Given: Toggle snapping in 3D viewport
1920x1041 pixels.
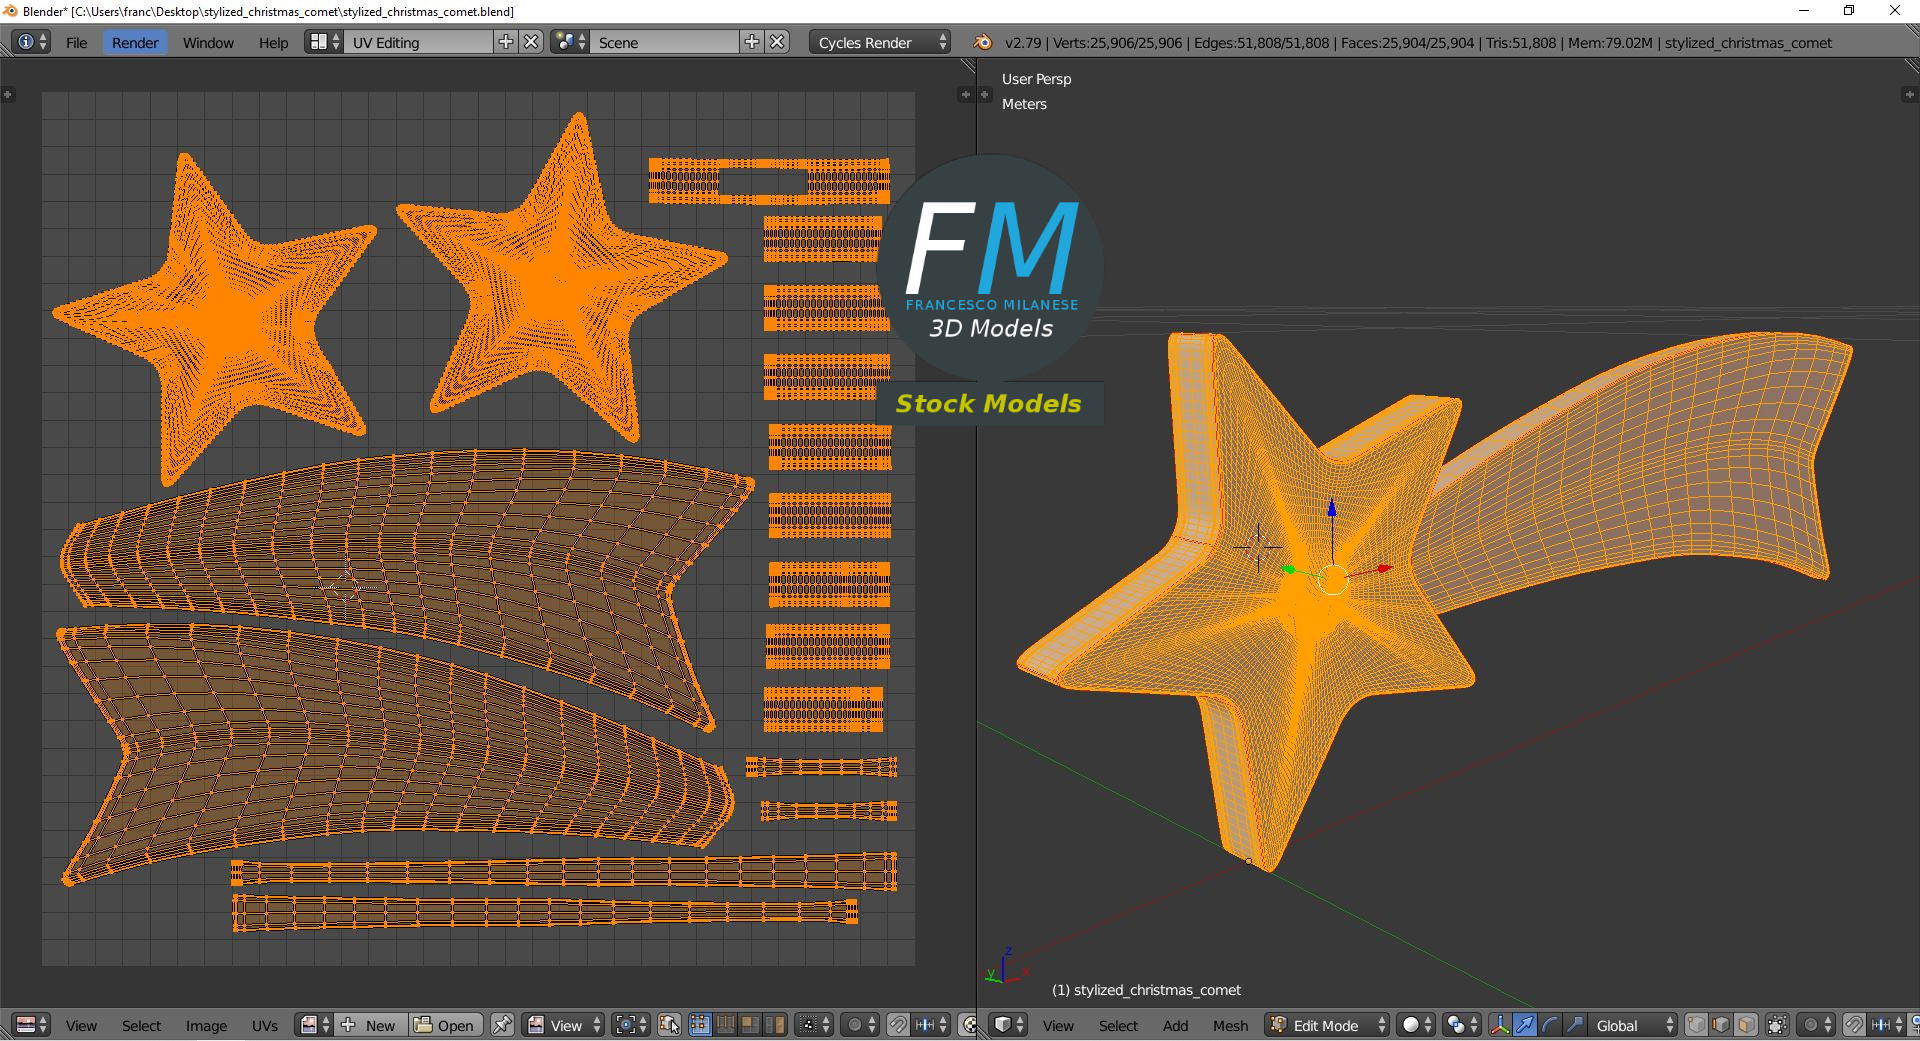Looking at the screenshot, I should [x=1854, y=1025].
